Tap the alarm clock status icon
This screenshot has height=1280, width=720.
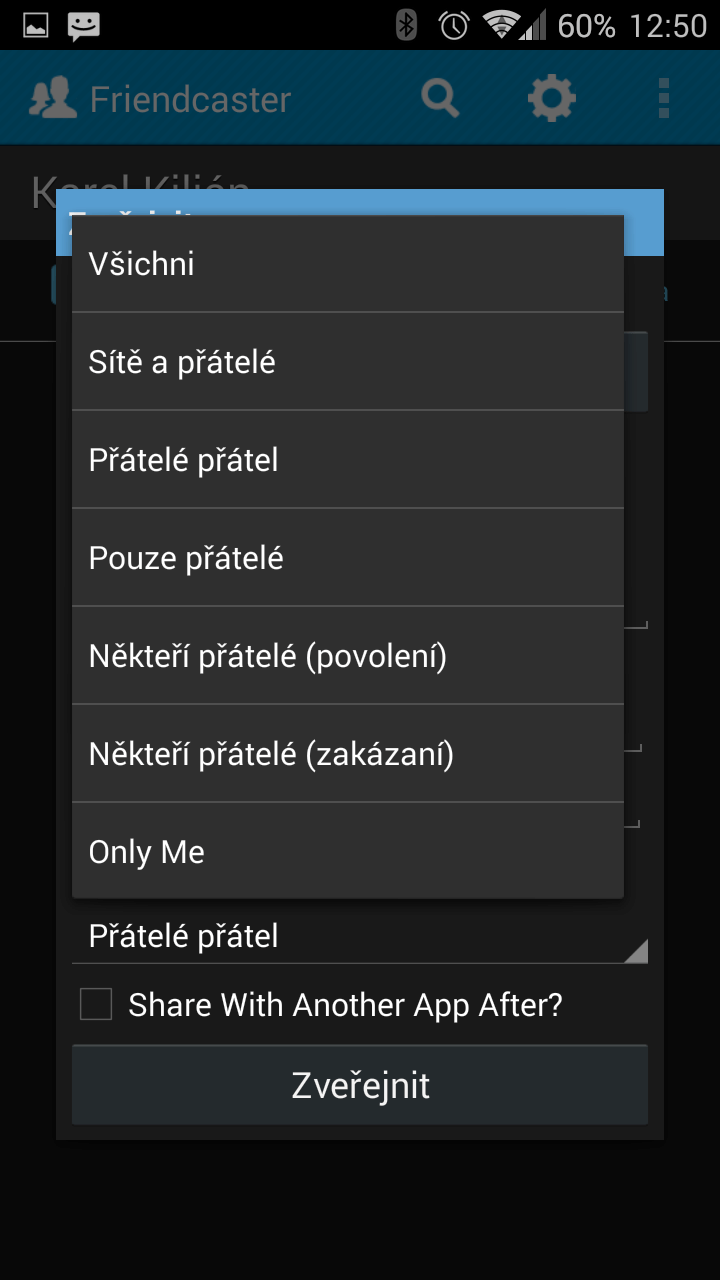[454, 25]
